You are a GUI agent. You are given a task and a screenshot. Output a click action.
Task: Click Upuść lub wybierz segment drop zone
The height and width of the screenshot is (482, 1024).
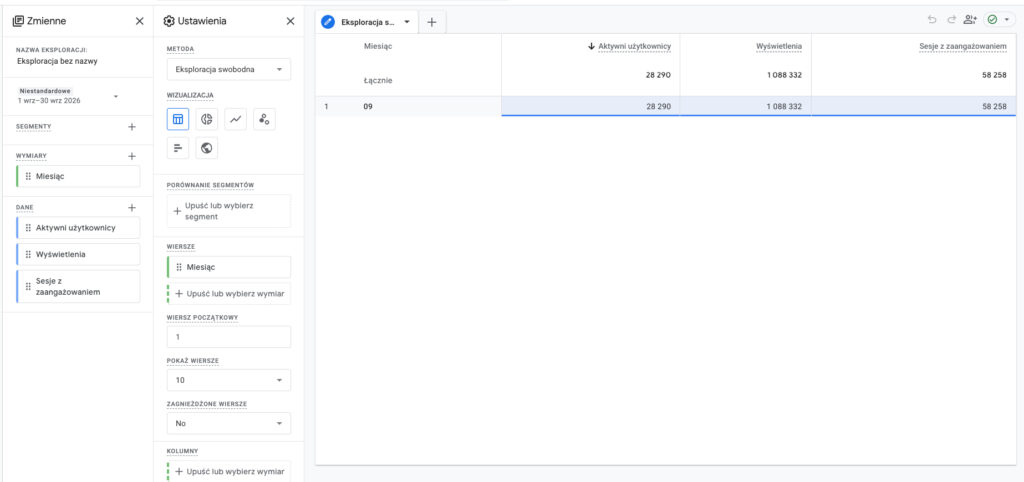[229, 211]
